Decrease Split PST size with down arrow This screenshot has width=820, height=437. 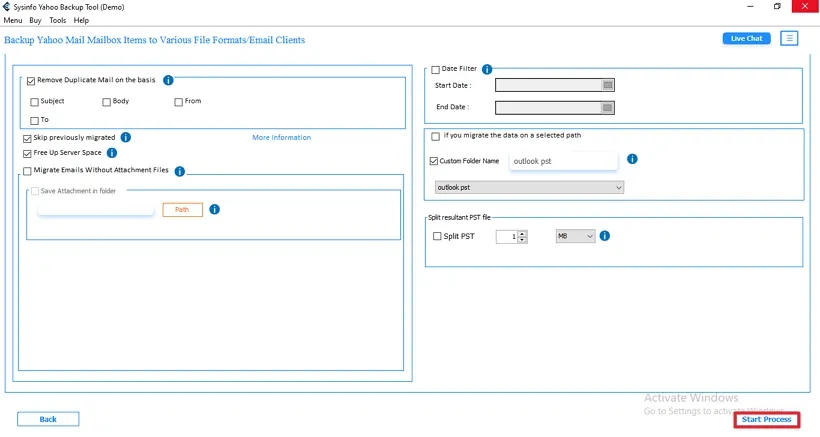522,239
